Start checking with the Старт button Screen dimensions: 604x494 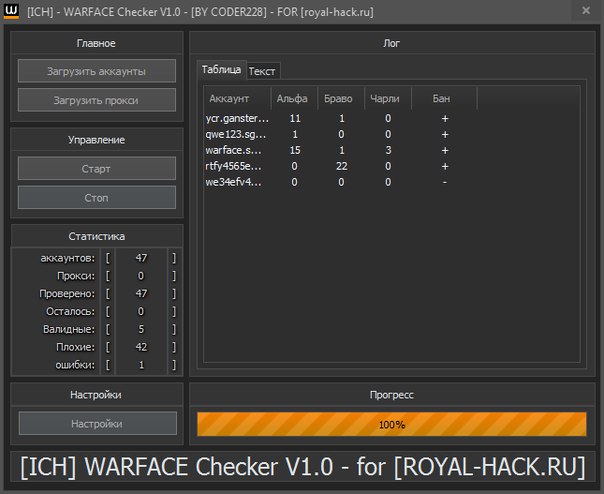97,168
